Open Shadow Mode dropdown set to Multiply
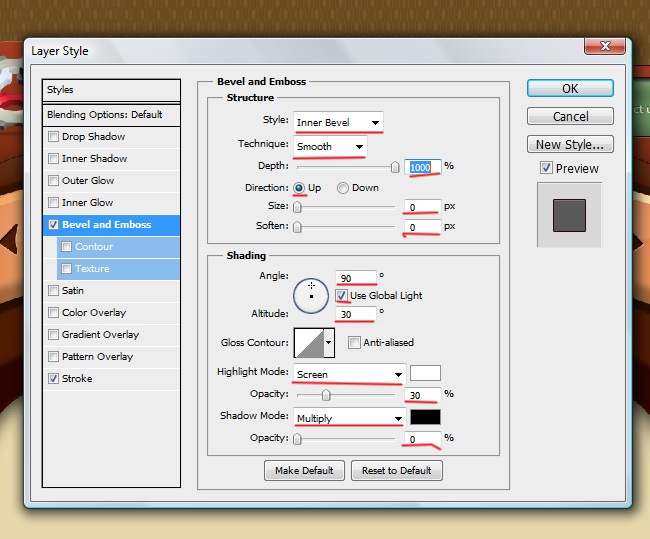Image resolution: width=650 pixels, height=539 pixels. (348, 417)
